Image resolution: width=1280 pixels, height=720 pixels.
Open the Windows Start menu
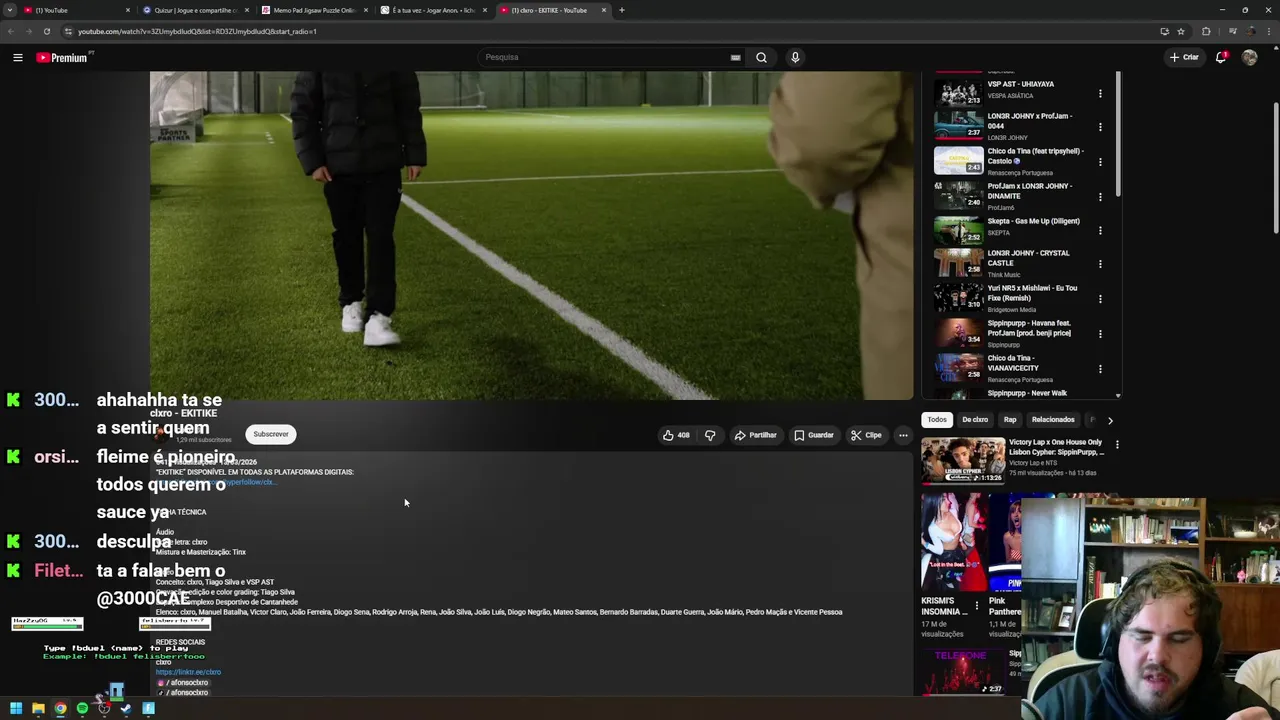click(16, 709)
